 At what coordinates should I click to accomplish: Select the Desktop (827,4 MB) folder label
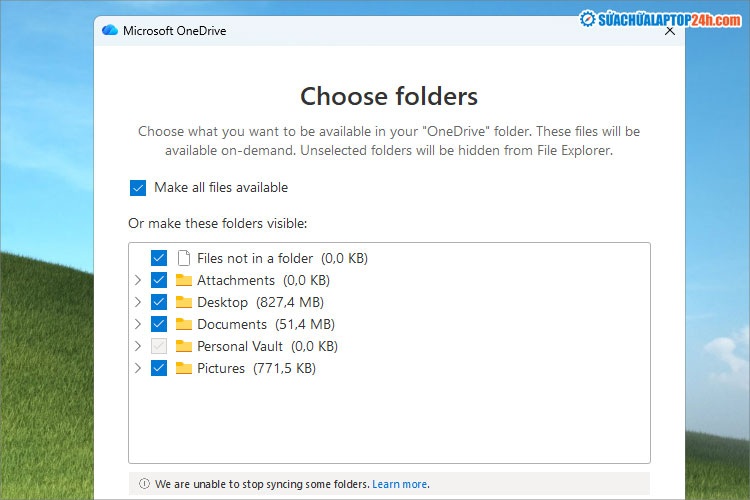(260, 302)
